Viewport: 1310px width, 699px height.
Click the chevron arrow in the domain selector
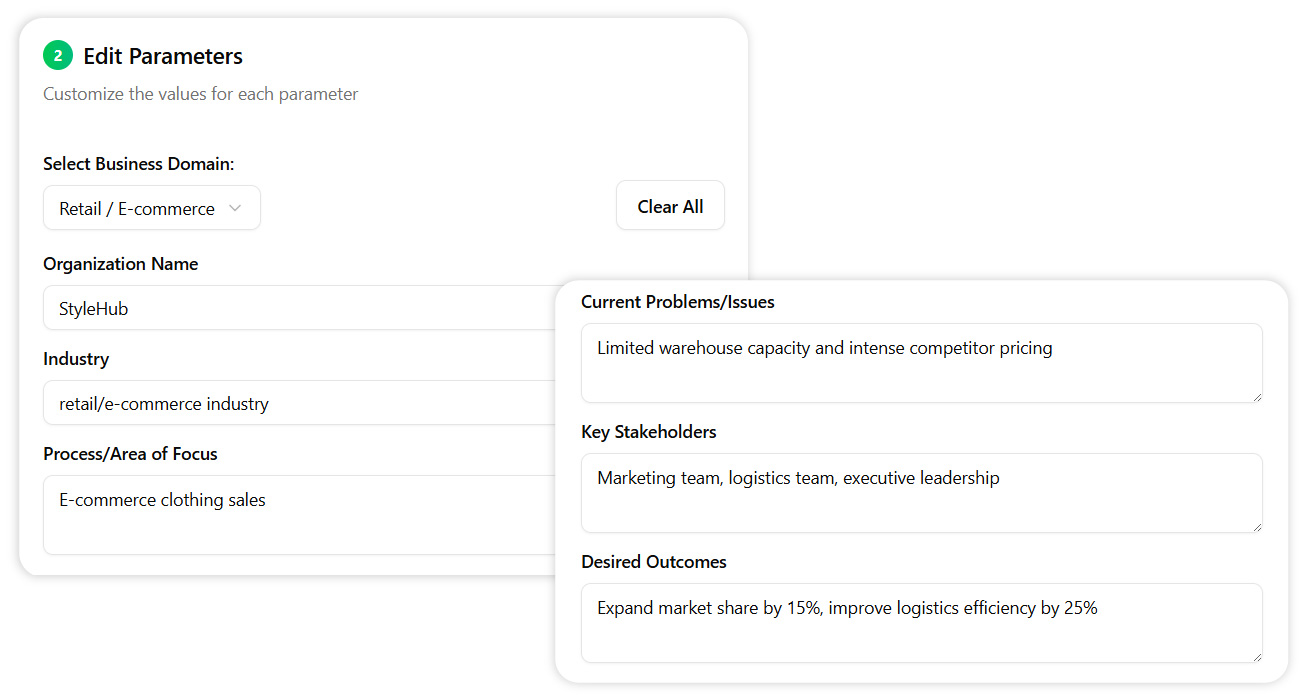pyautogui.click(x=235, y=208)
